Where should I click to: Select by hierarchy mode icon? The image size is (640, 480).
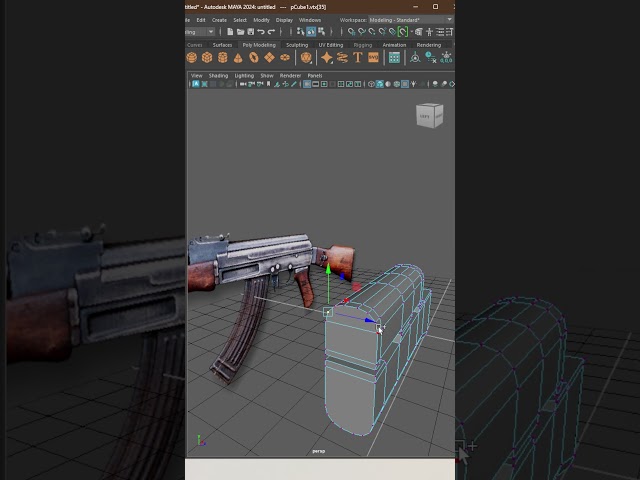point(300,31)
